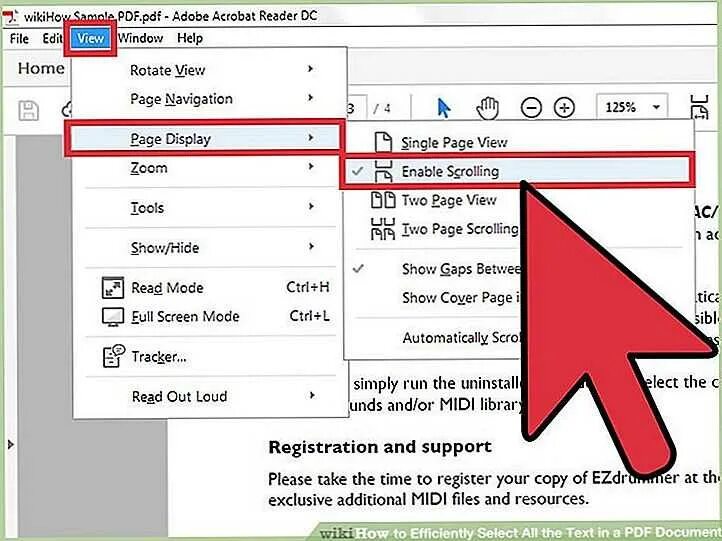Screen dimensions: 722x541
Task: Expand the Rotate View submenu
Action: [210, 70]
